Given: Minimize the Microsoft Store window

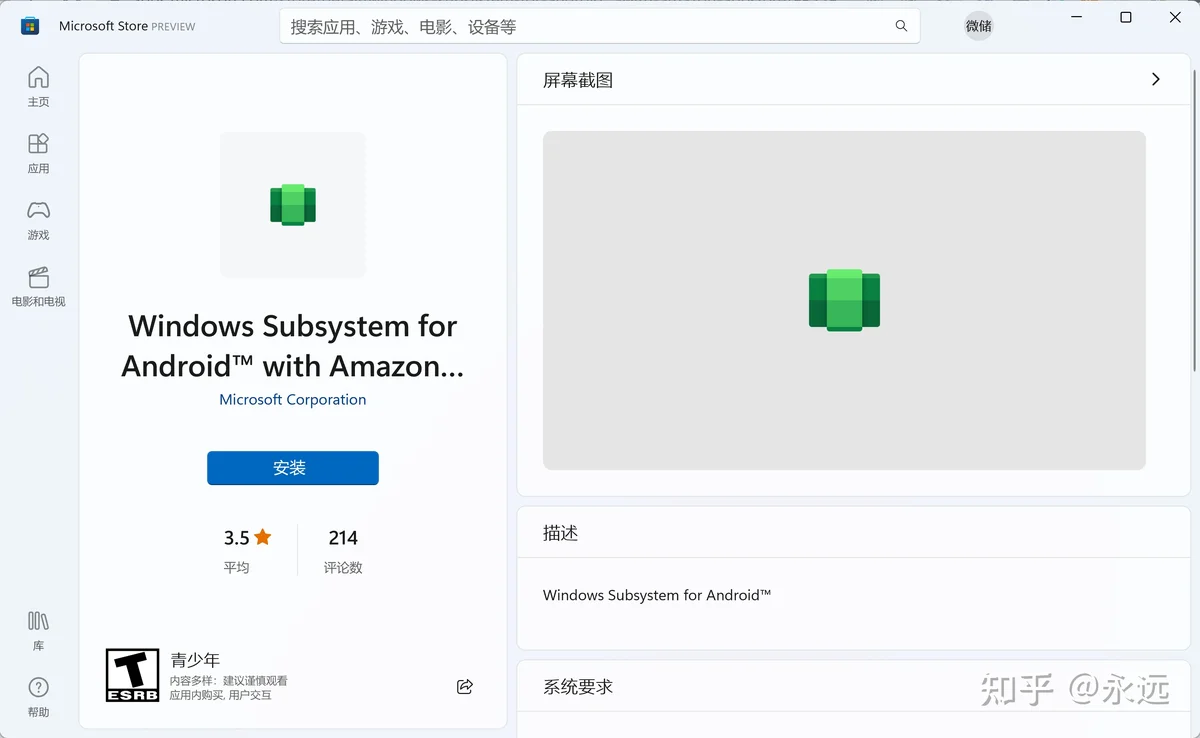Looking at the screenshot, I should coord(1078,17).
